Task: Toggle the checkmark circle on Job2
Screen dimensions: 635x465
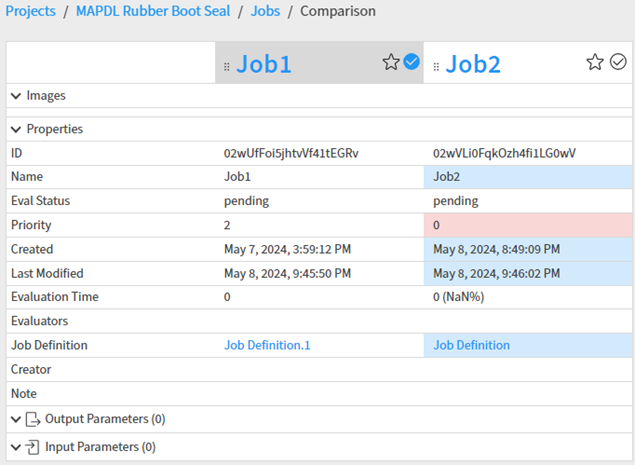Action: [x=617, y=63]
